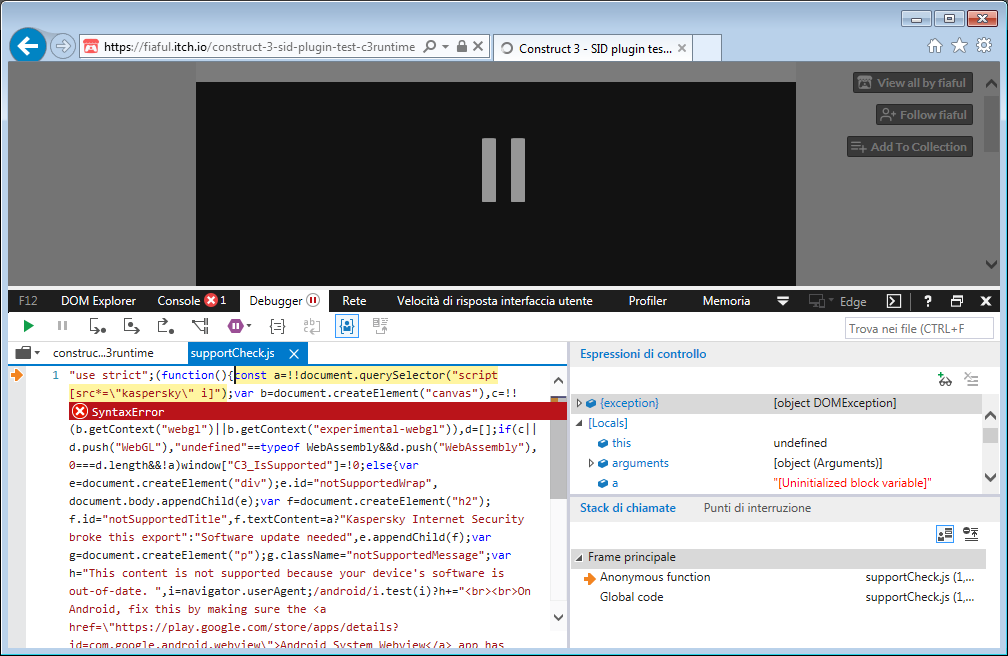
Task: Click the red error count badge on Console
Action: coord(211,300)
